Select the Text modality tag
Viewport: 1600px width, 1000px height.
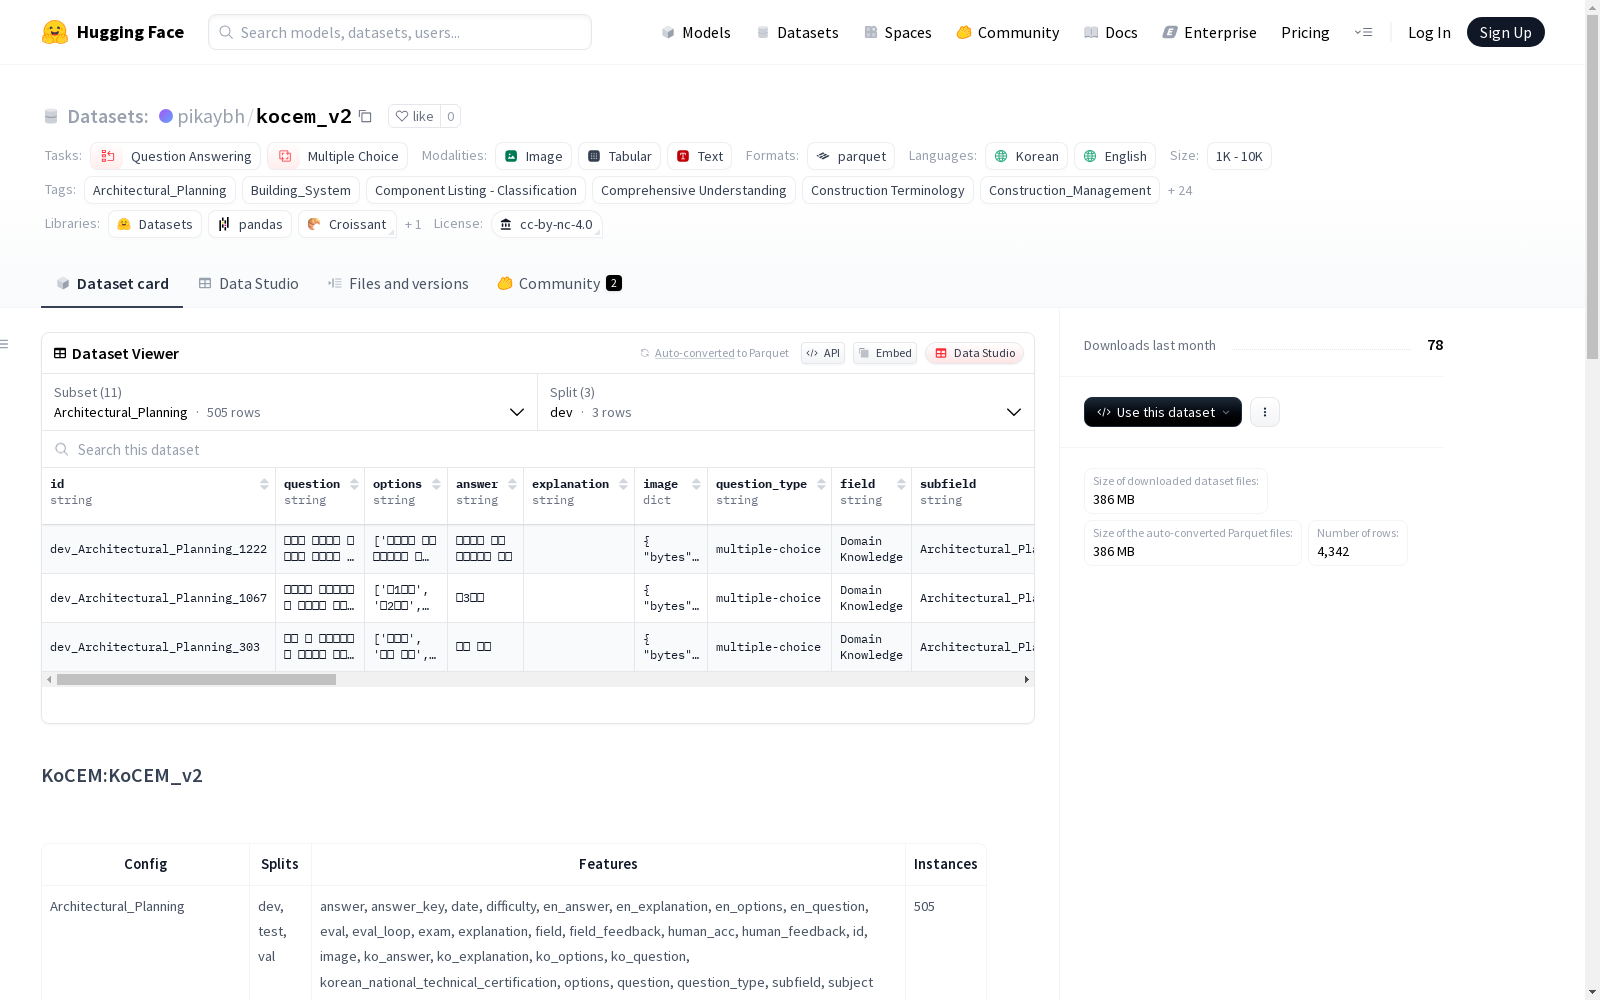tap(699, 156)
